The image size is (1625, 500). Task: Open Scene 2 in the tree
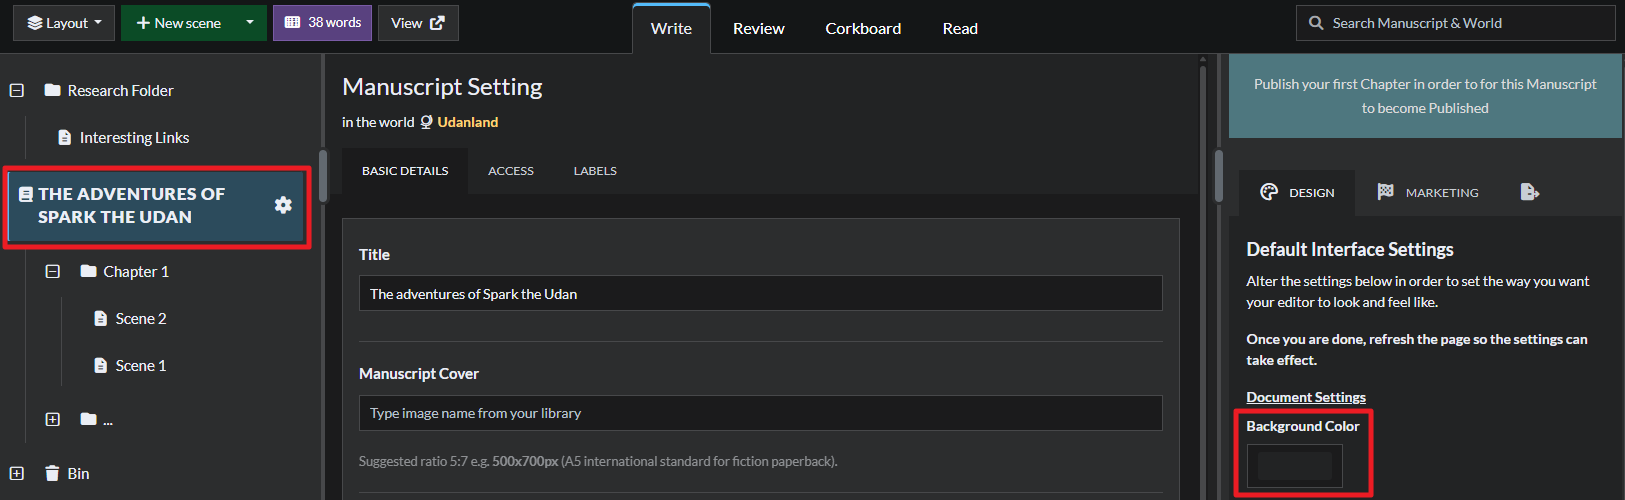point(141,318)
